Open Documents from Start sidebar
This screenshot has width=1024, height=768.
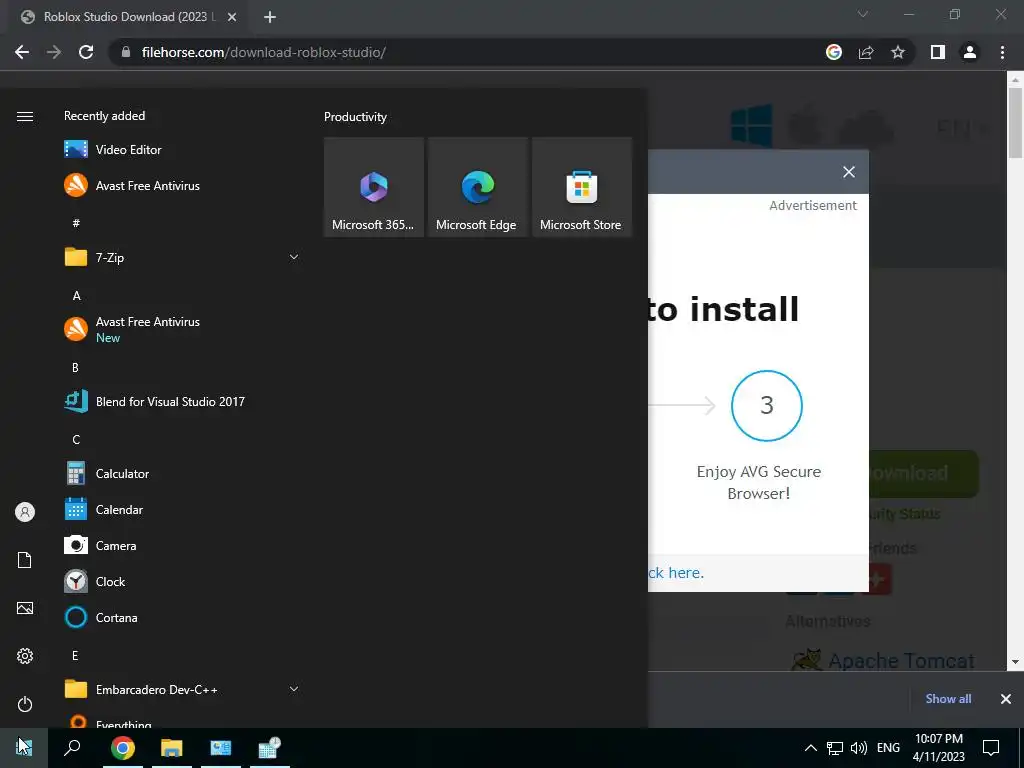click(25, 560)
